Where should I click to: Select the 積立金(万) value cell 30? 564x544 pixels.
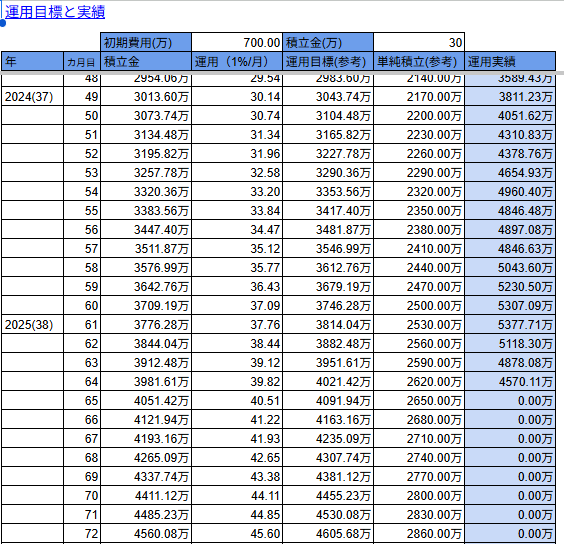click(419, 43)
